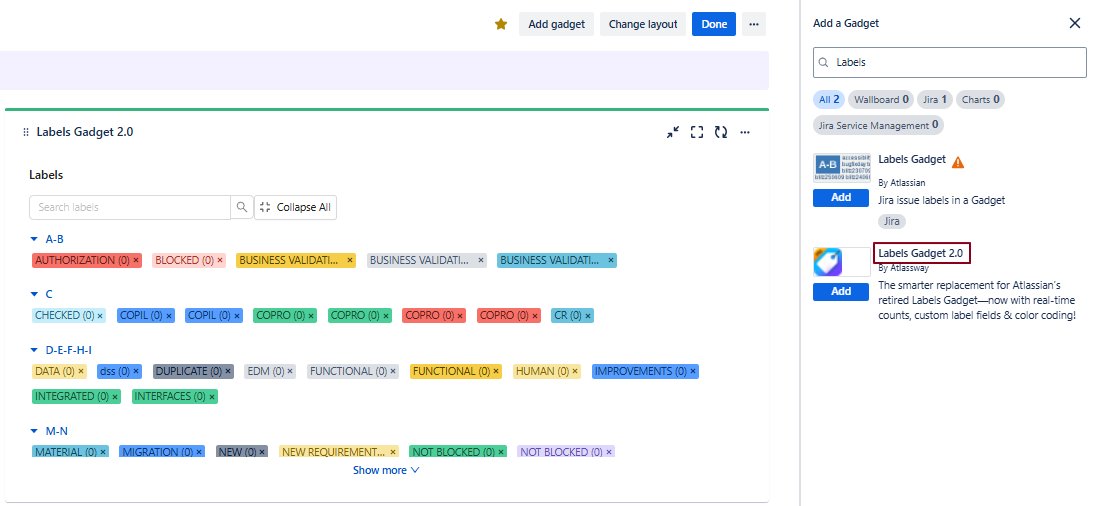Open Labels Gadget 2.0 more options menu
The image size is (1099, 506).
[745, 132]
